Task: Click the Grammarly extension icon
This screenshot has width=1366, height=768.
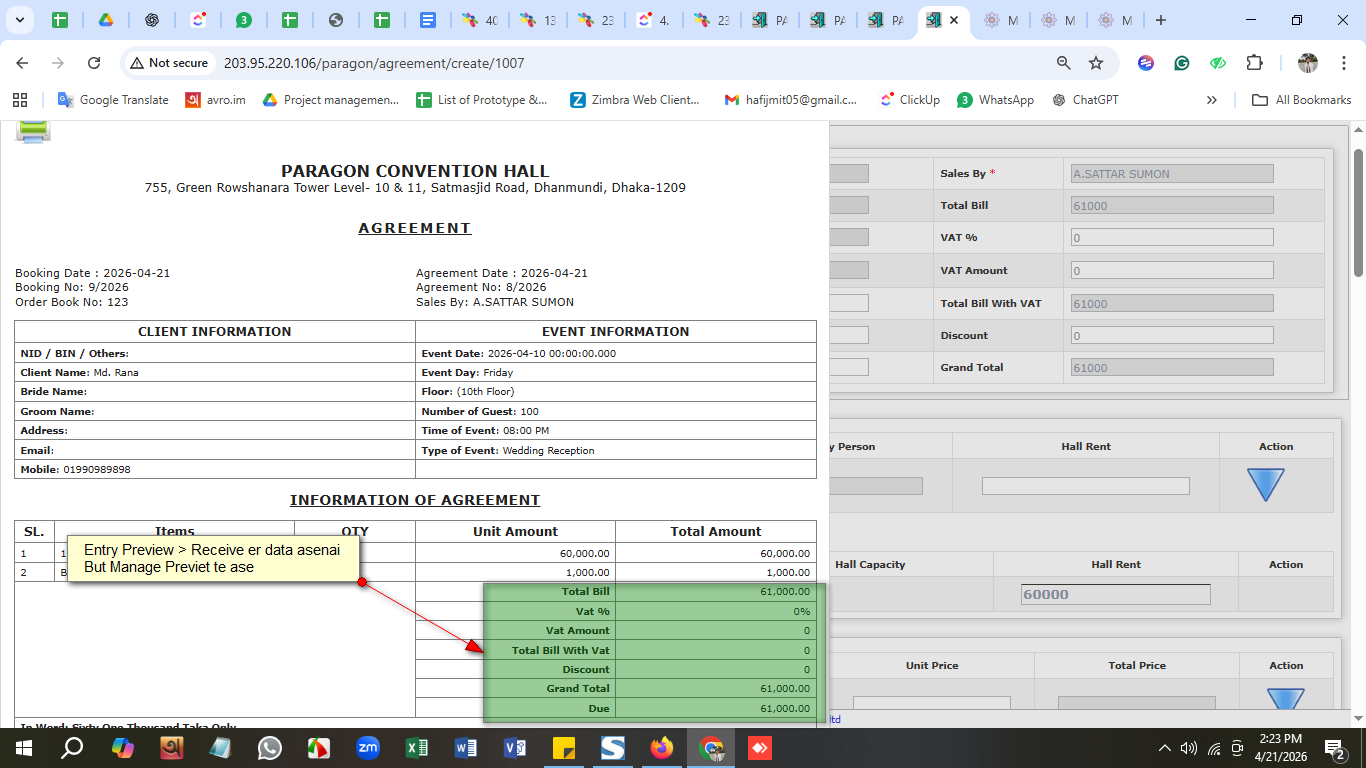Action: [1182, 63]
